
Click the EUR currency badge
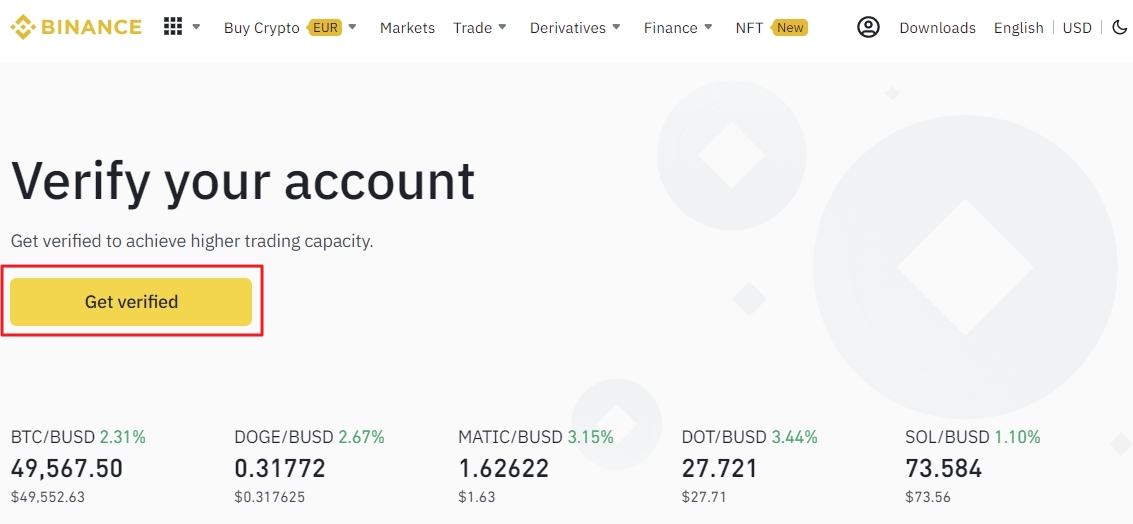click(325, 27)
